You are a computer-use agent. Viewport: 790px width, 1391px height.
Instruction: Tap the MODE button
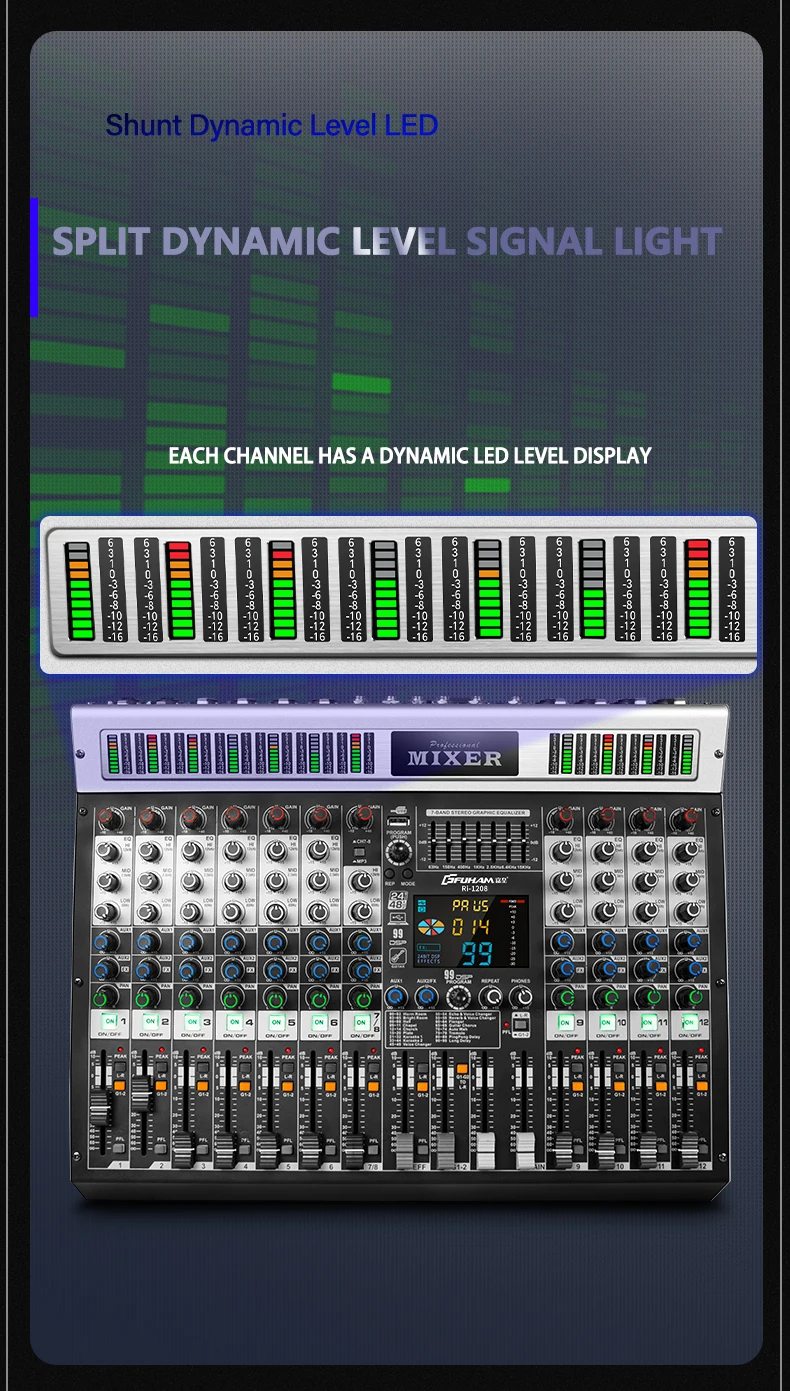pyautogui.click(x=408, y=875)
